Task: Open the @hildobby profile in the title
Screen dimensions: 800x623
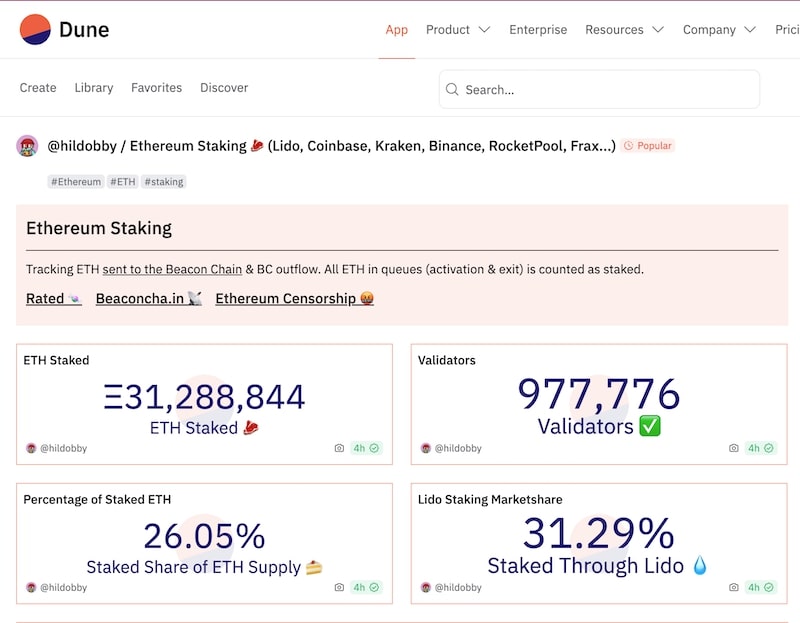Action: click(82, 146)
